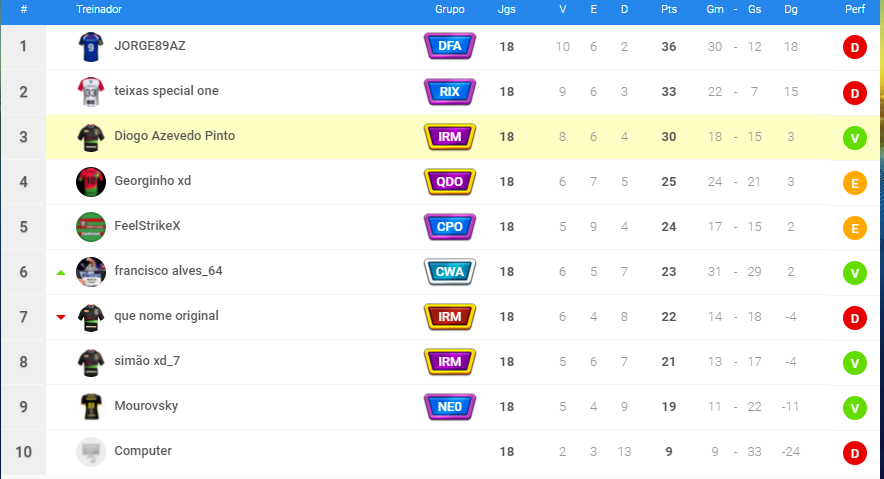Click the red D performance circle for JORGE89AZ
This screenshot has width=884, height=479.
(855, 47)
